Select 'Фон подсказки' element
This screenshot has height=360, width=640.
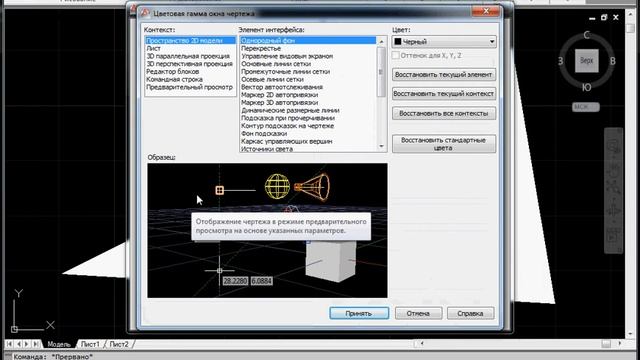click(264, 133)
